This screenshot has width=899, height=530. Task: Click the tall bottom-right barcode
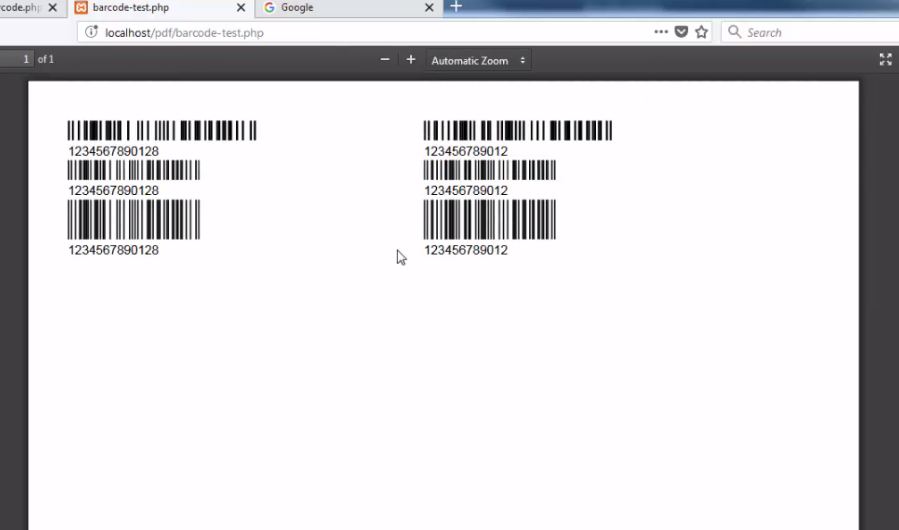point(490,220)
